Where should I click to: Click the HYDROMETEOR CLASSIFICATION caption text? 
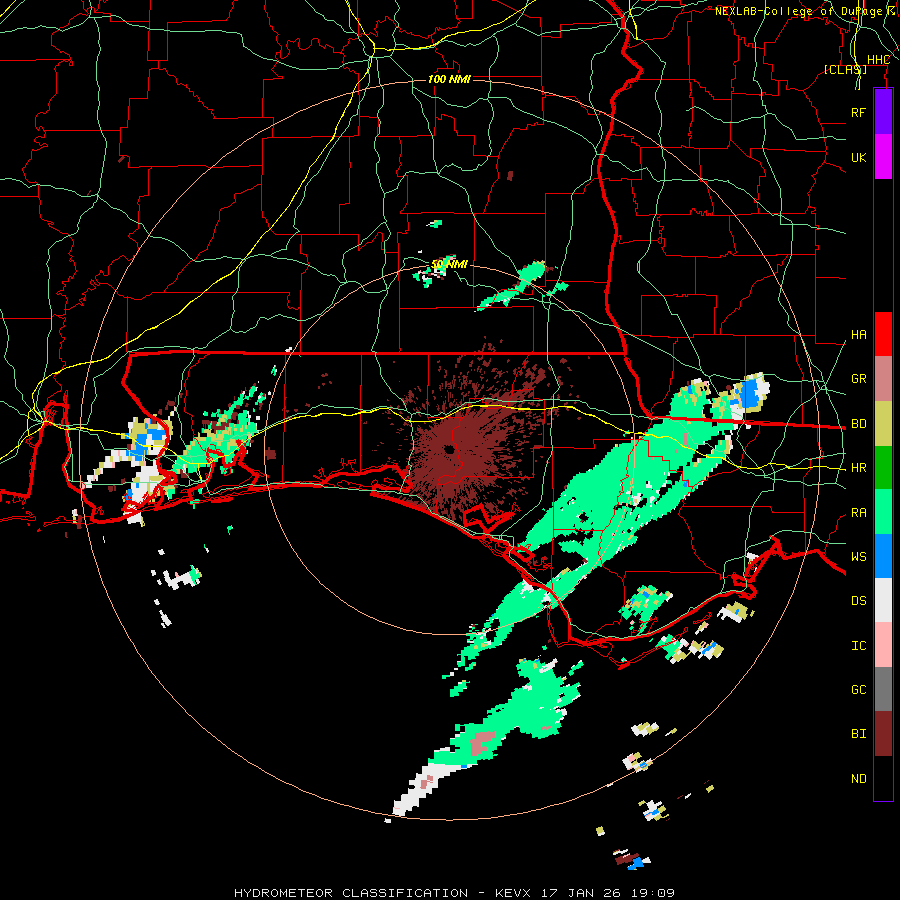click(x=351, y=893)
